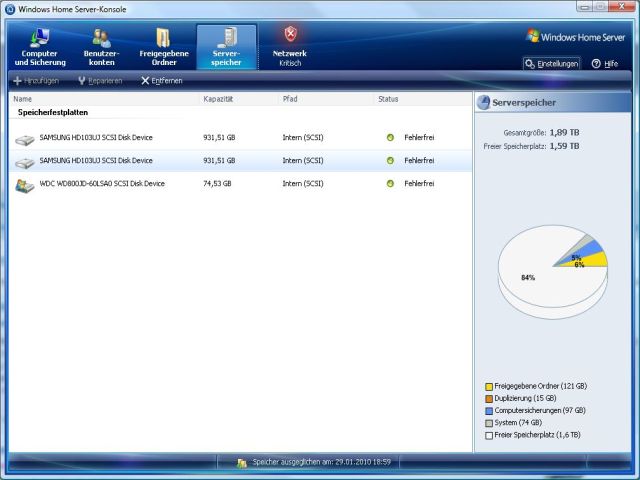Click Intern (SCSI) path of WDC drive
Image resolution: width=640 pixels, height=480 pixels.
click(303, 184)
